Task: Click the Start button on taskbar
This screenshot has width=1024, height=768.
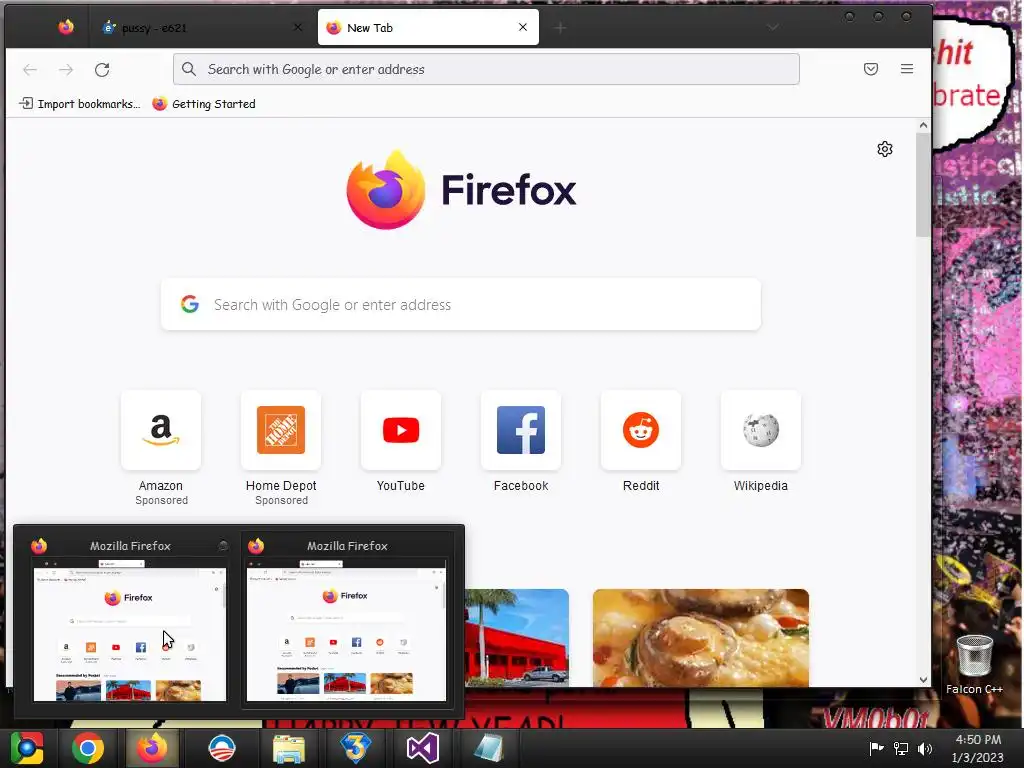Action: click(26, 748)
